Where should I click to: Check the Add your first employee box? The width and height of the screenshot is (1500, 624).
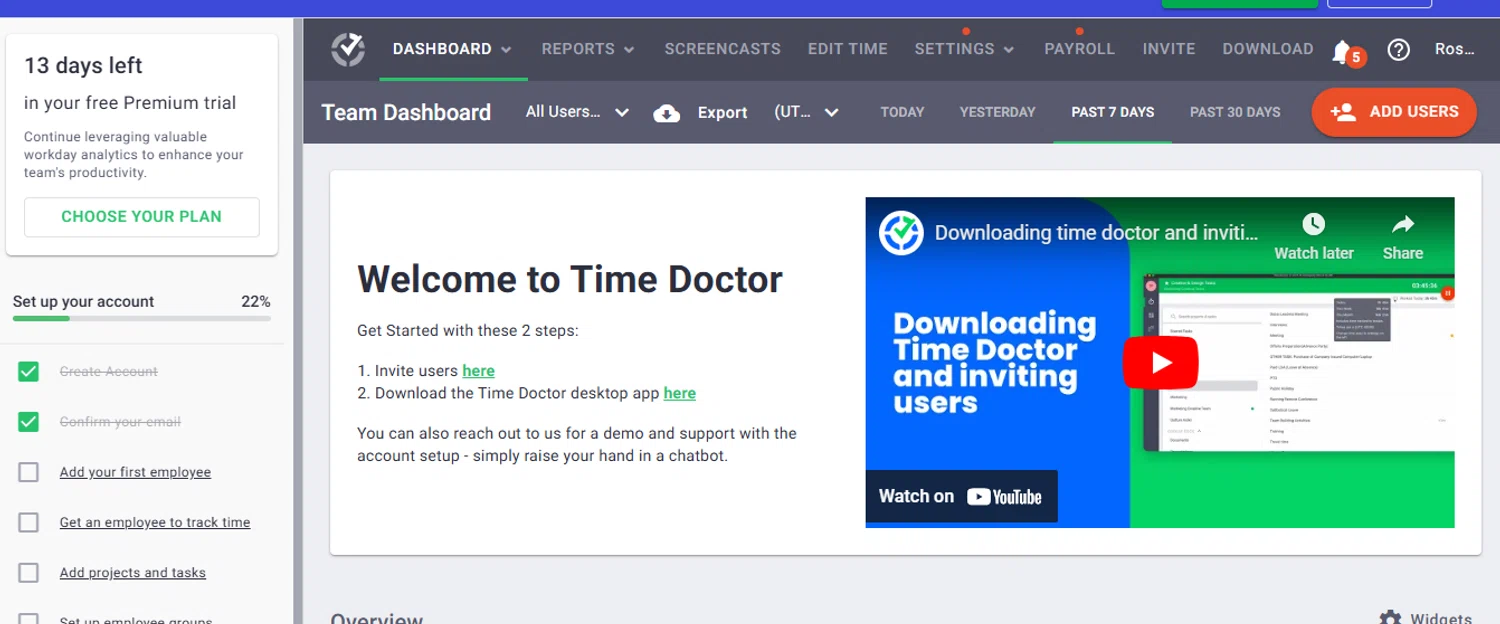29,472
